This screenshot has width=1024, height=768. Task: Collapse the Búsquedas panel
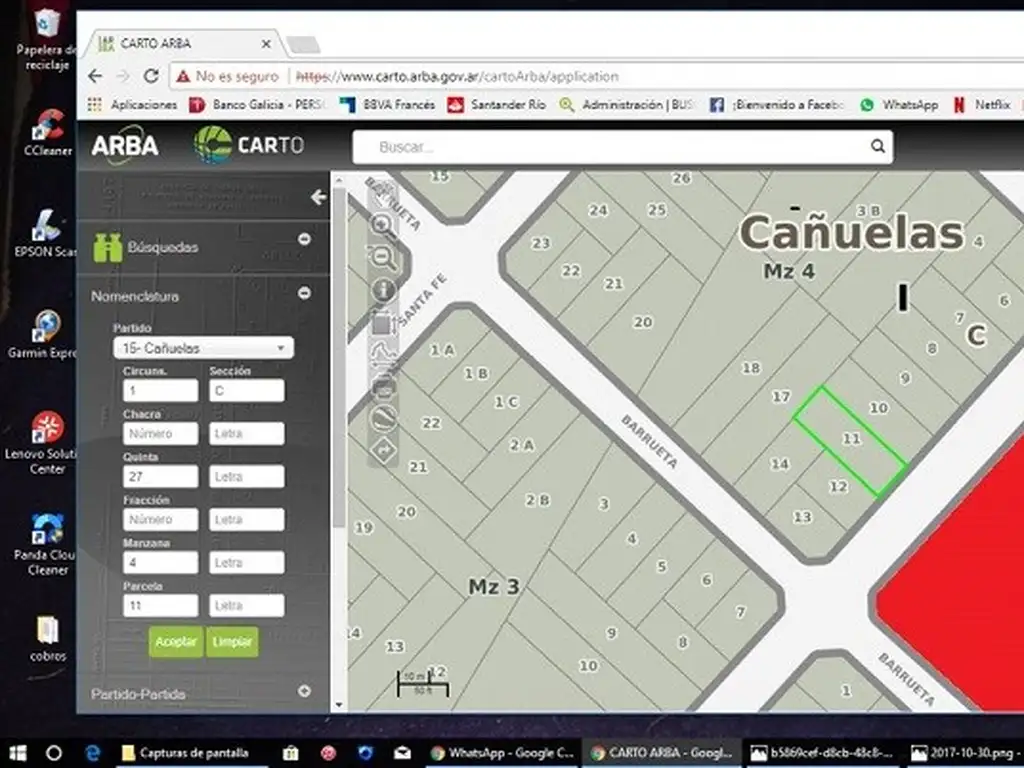tap(304, 239)
